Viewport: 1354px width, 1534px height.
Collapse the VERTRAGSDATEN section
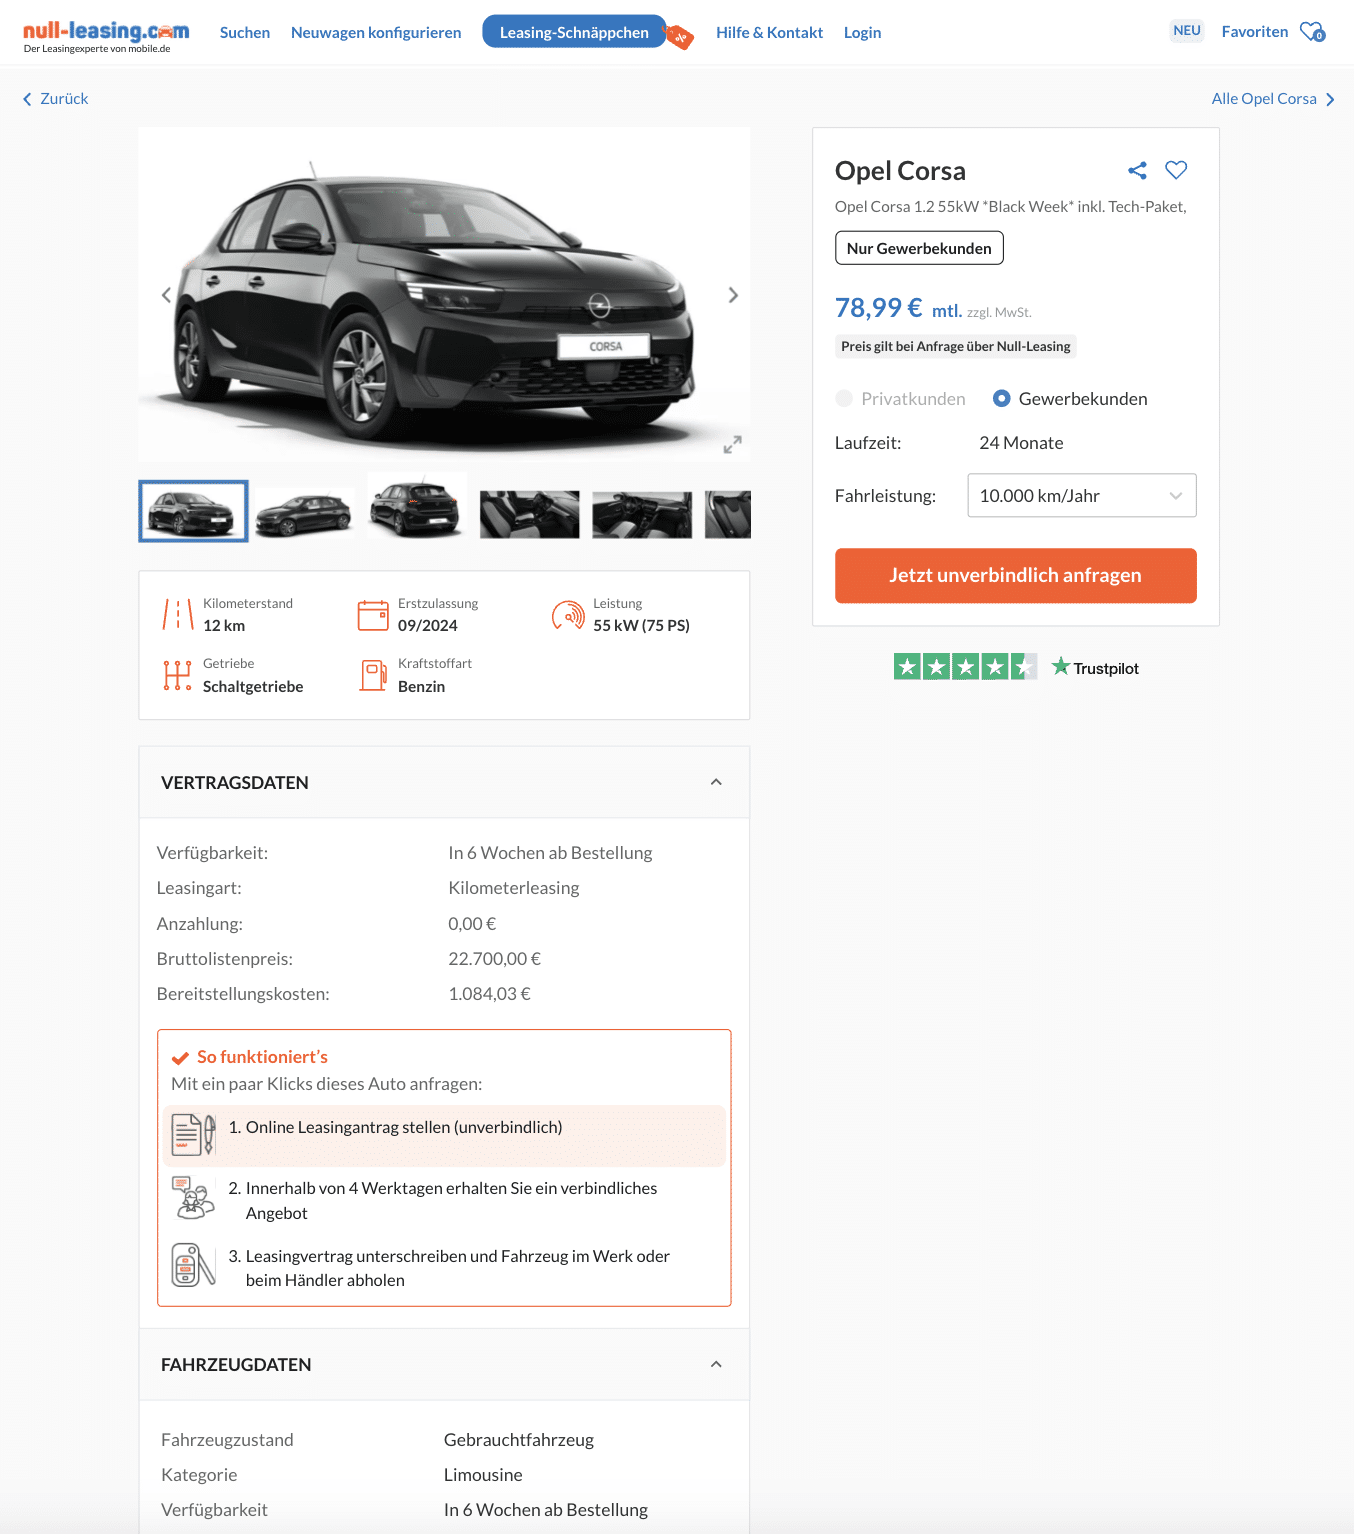click(716, 782)
